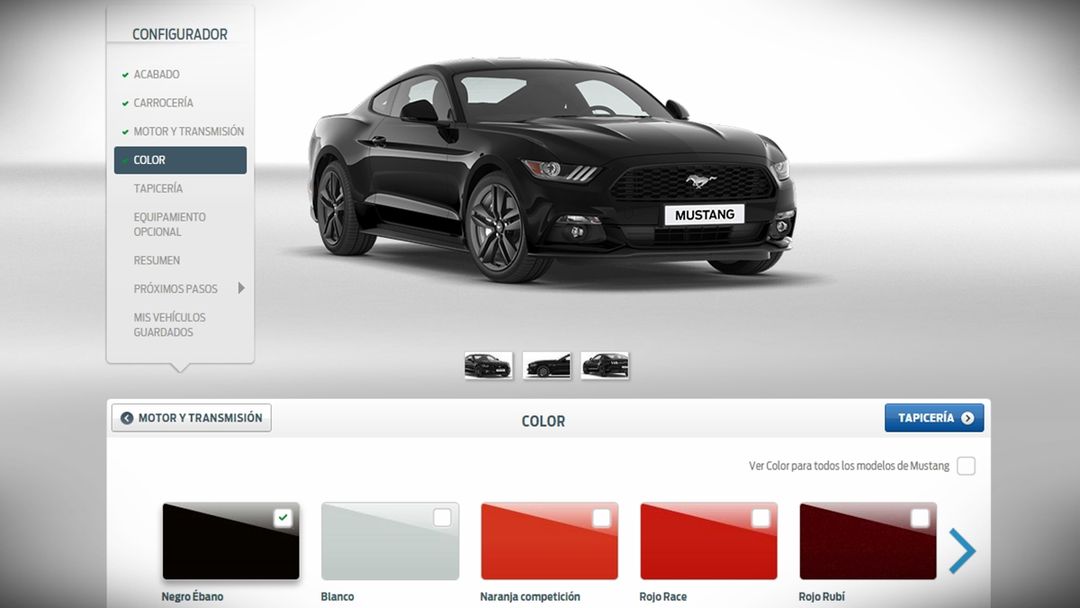Check the Rojo Rubí checkbox
1080x608 pixels.
coord(920,518)
